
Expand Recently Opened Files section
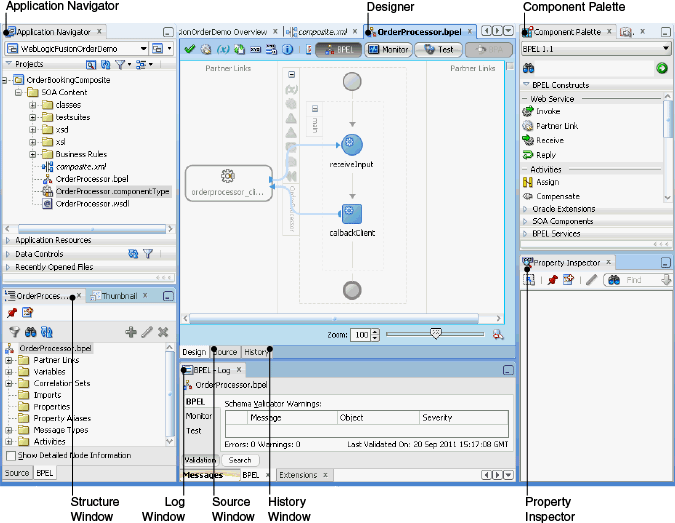[x=8, y=267]
